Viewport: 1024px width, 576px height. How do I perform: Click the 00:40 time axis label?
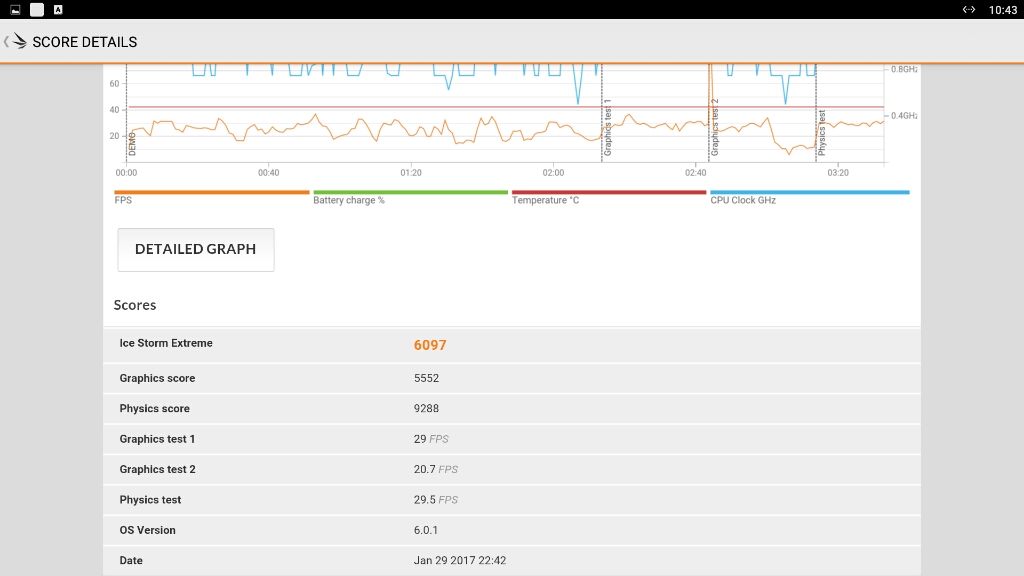pyautogui.click(x=268, y=172)
